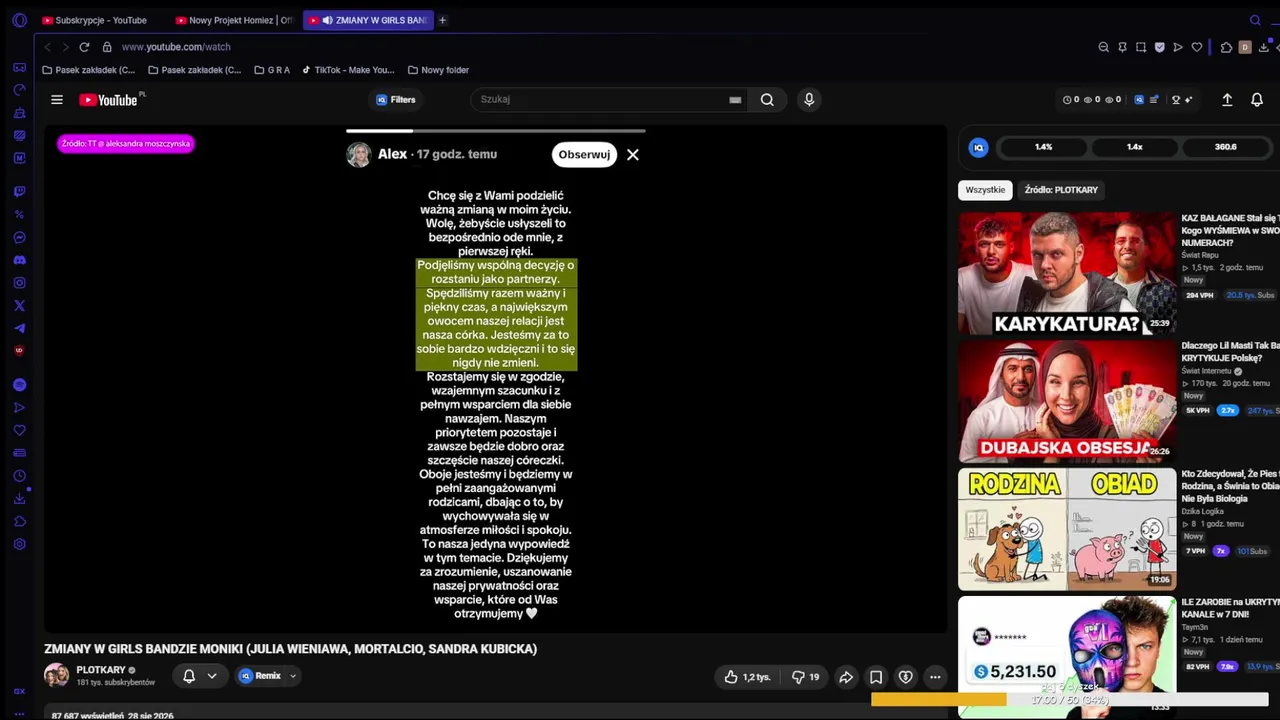Open the Źródło: TT aleksandra moszczynska label
This screenshot has height=720, width=1280.
point(125,144)
